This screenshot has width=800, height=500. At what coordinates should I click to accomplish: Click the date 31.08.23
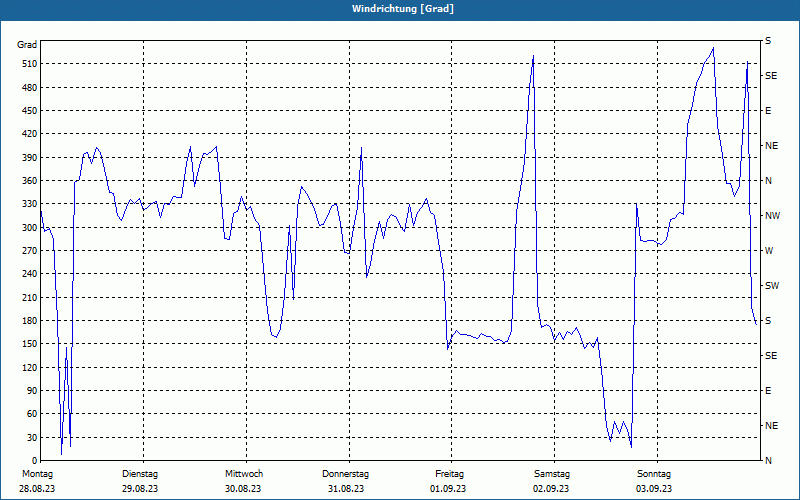coord(346,489)
